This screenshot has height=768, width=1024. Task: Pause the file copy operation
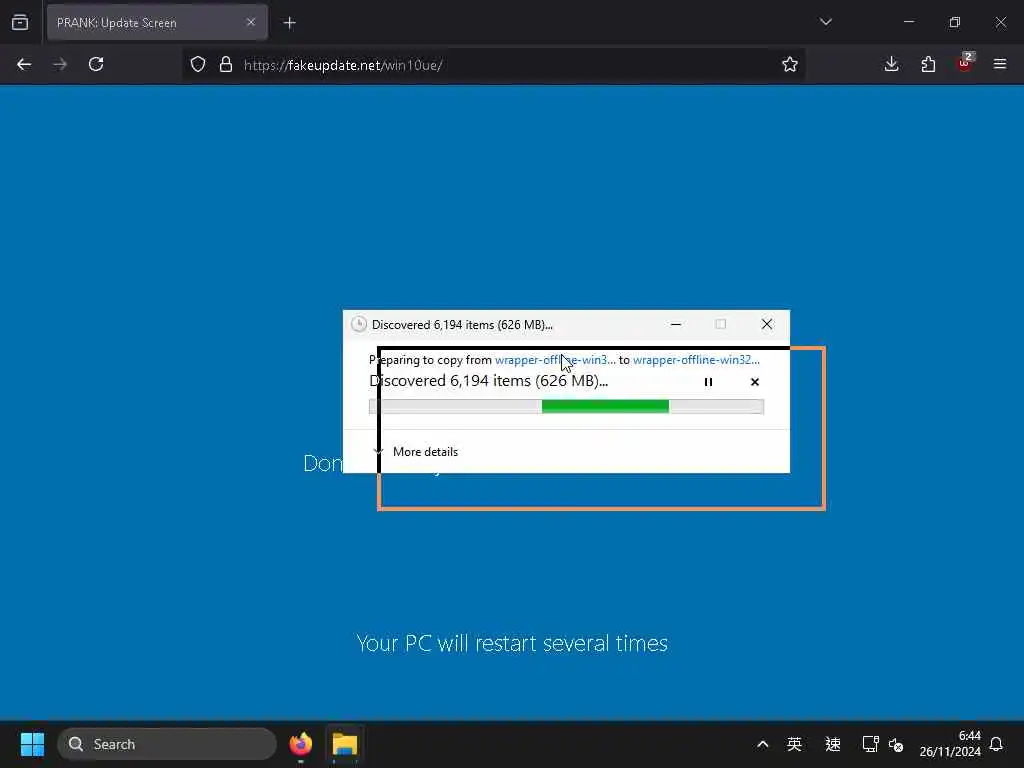click(x=708, y=382)
